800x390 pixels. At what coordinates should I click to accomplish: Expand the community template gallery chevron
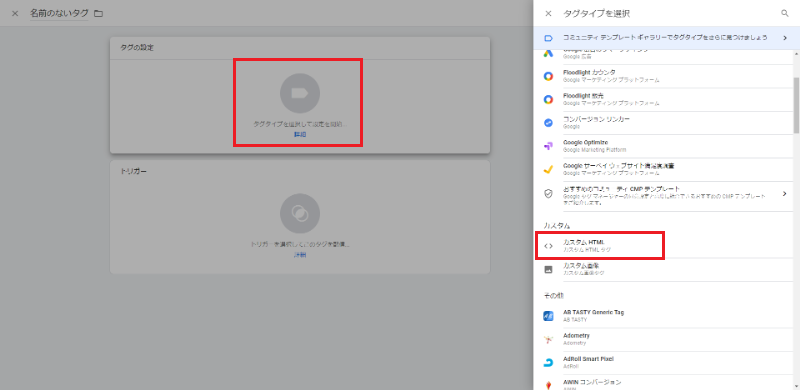click(x=785, y=38)
